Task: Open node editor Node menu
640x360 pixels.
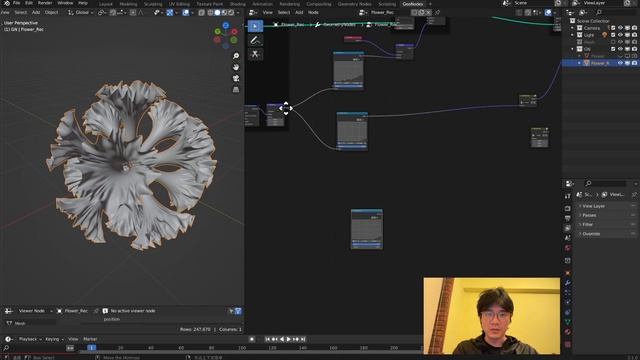Action: pyautogui.click(x=313, y=13)
